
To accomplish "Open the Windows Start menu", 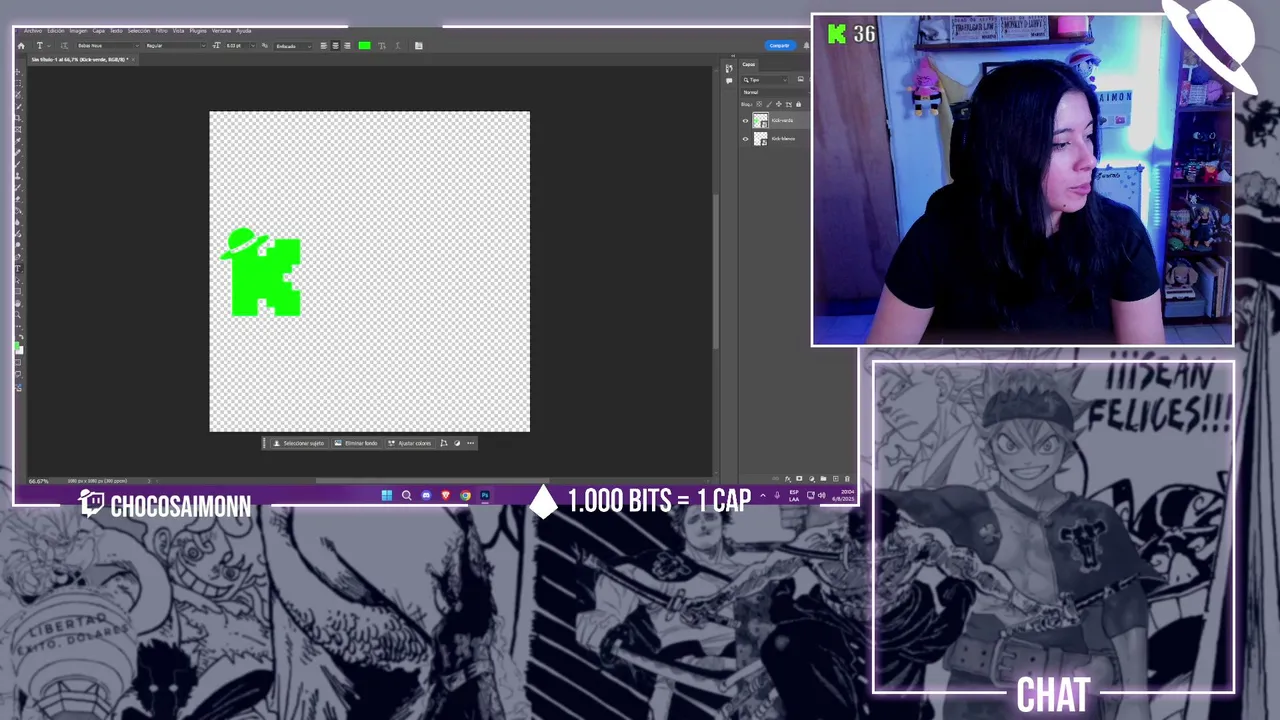I will click(387, 495).
